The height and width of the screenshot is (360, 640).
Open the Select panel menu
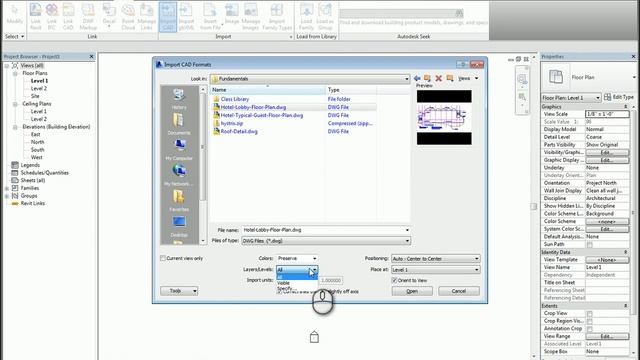(15, 36)
